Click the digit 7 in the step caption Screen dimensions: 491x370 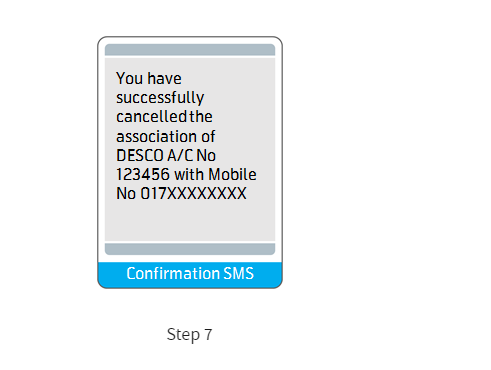(x=208, y=334)
